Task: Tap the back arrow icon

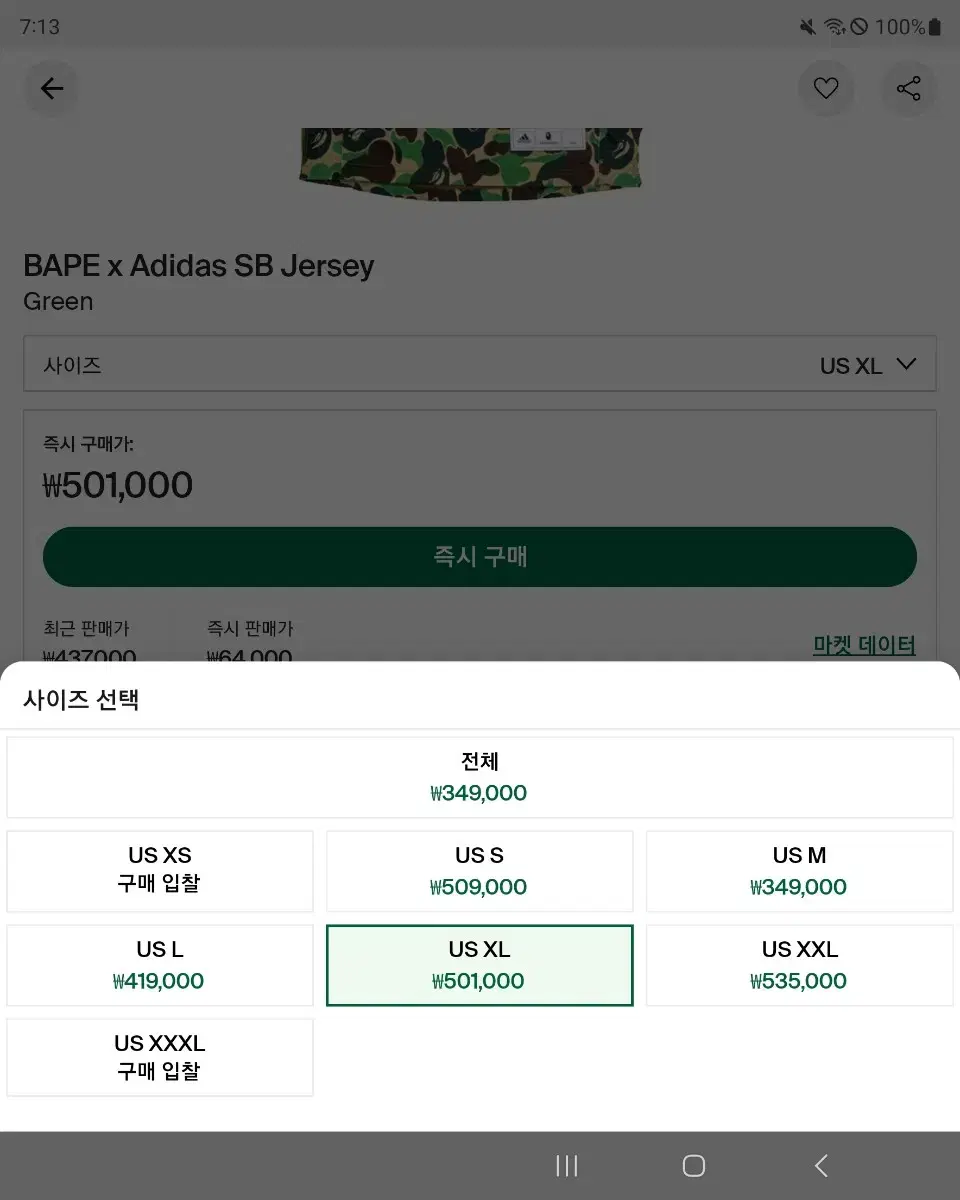Action: 52,89
